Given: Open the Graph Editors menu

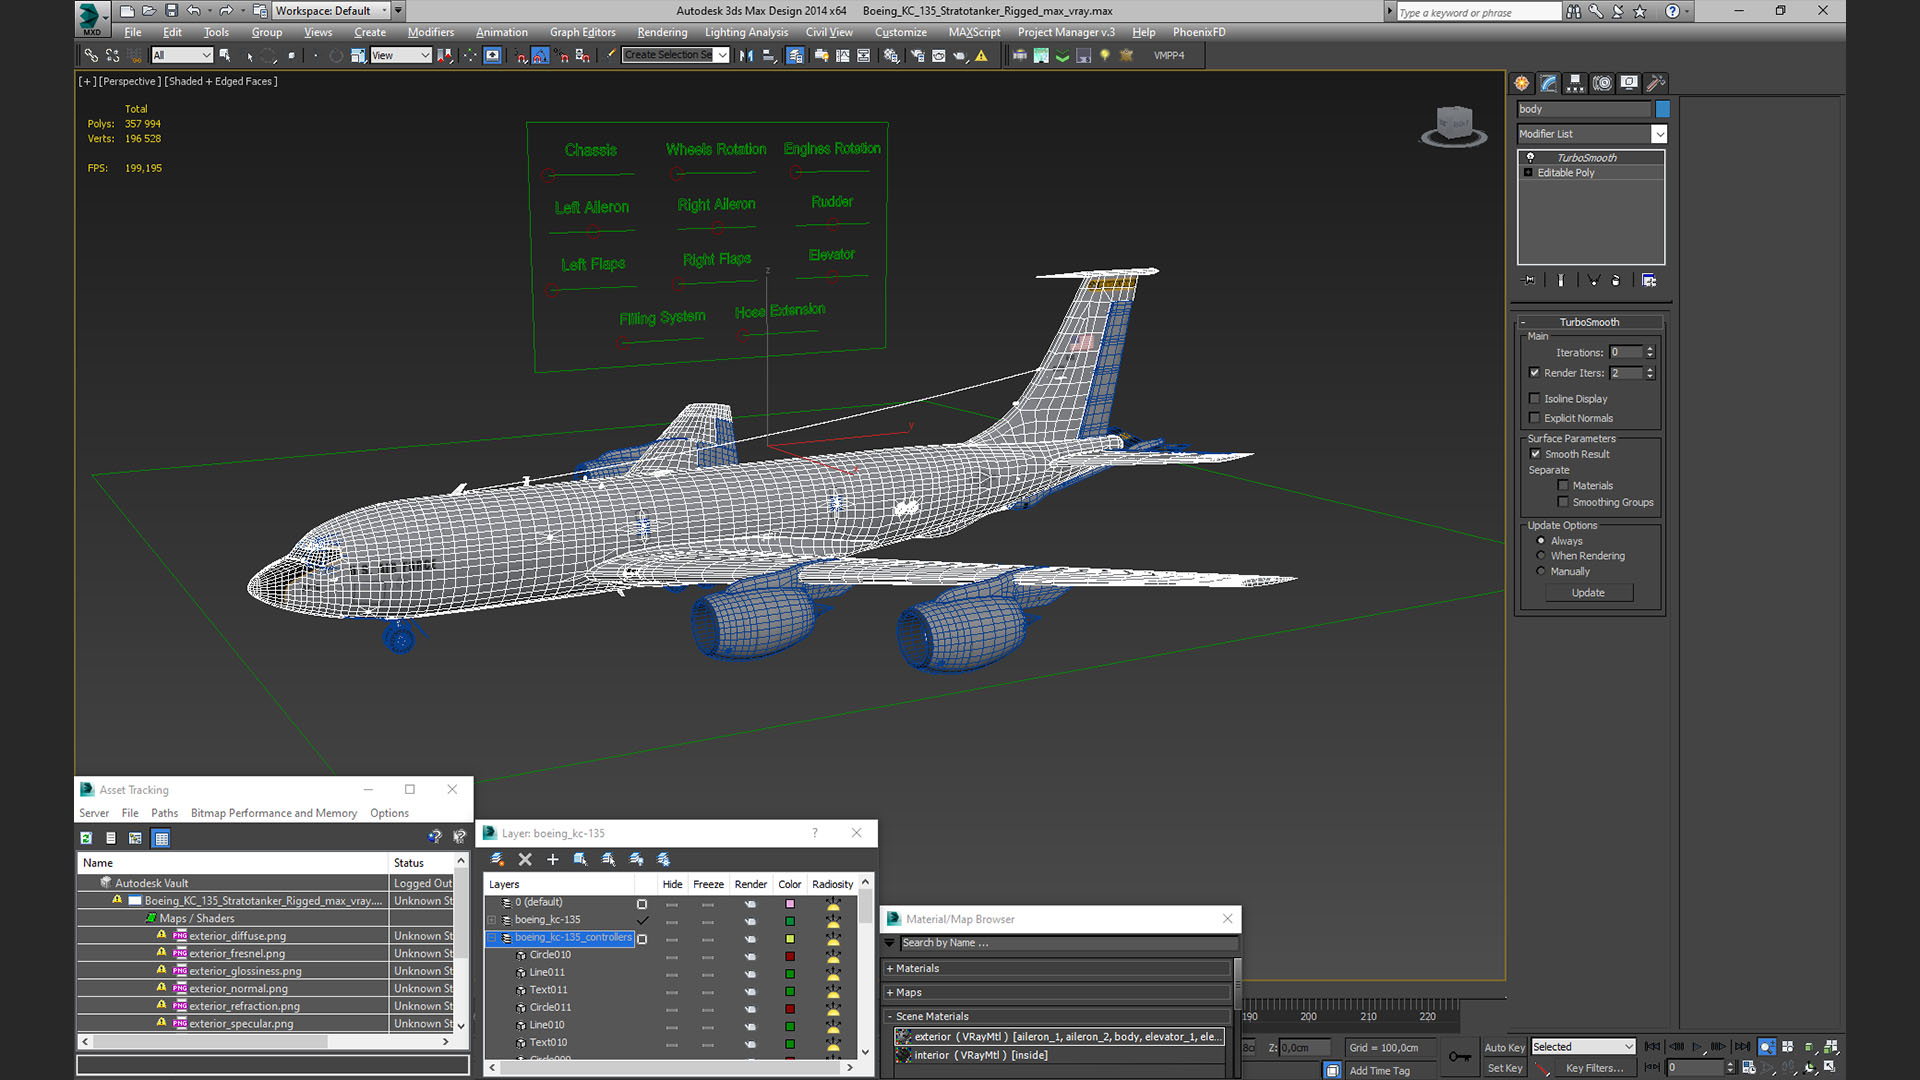Looking at the screenshot, I should 582,32.
